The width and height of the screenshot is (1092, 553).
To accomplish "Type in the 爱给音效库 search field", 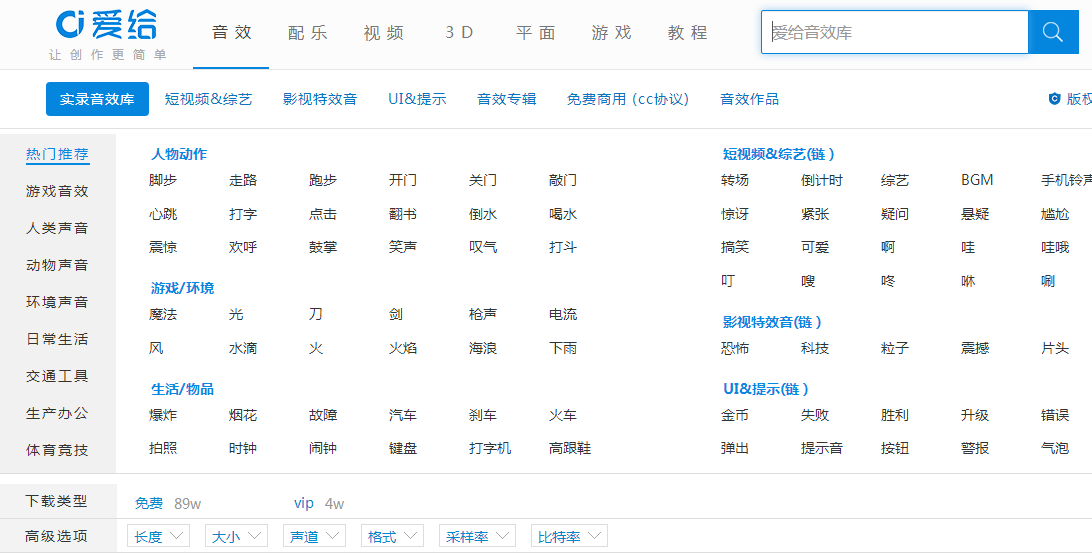I will pyautogui.click(x=895, y=32).
